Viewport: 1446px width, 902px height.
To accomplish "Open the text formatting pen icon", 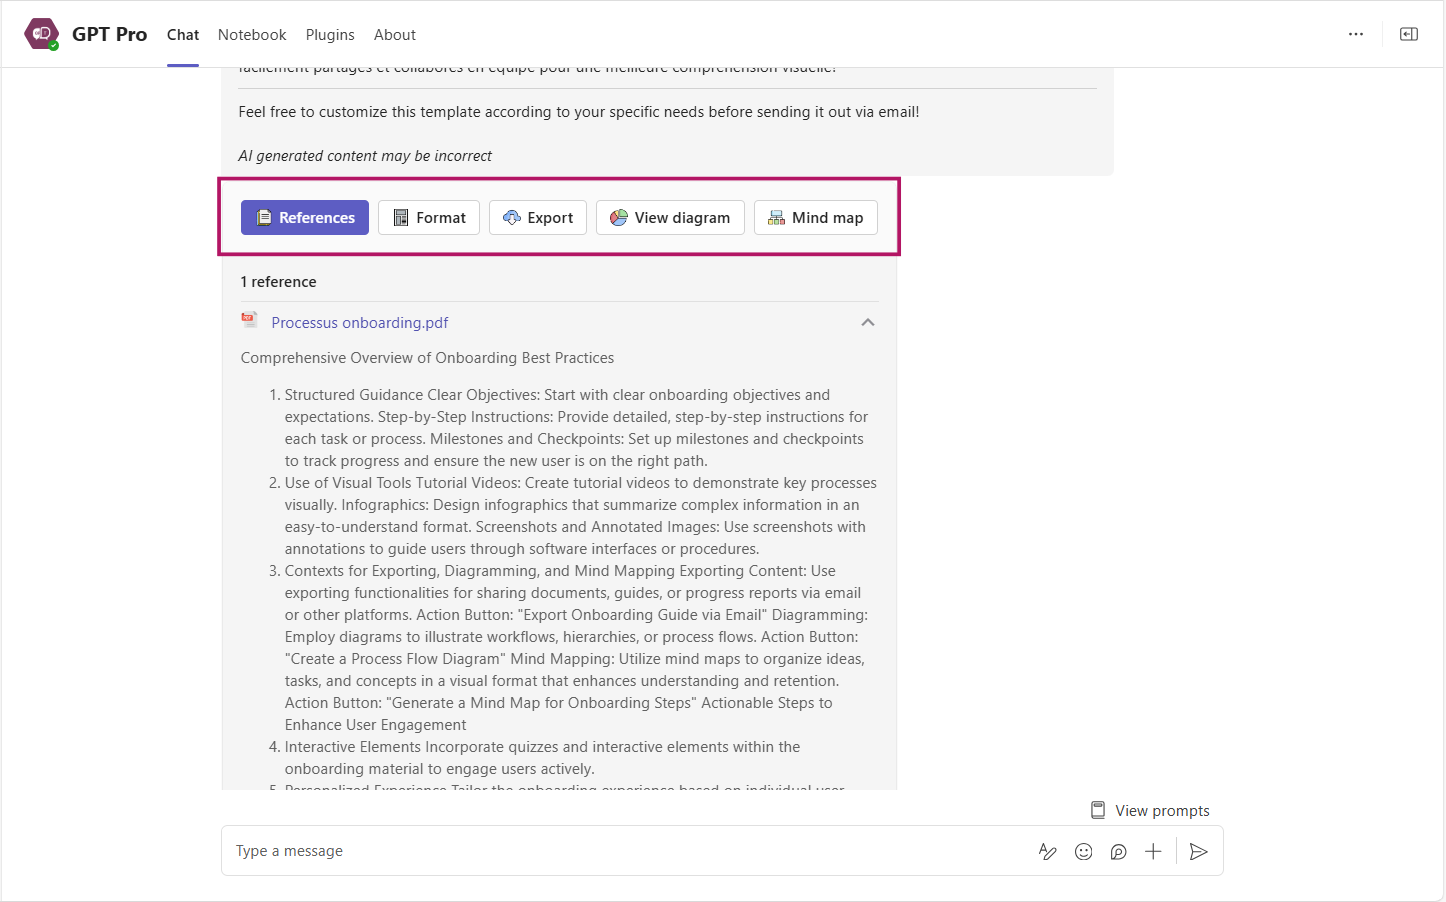I will click(x=1047, y=851).
